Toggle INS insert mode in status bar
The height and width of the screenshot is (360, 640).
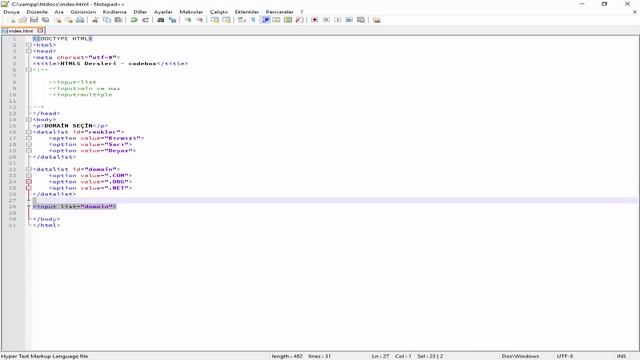[621, 356]
